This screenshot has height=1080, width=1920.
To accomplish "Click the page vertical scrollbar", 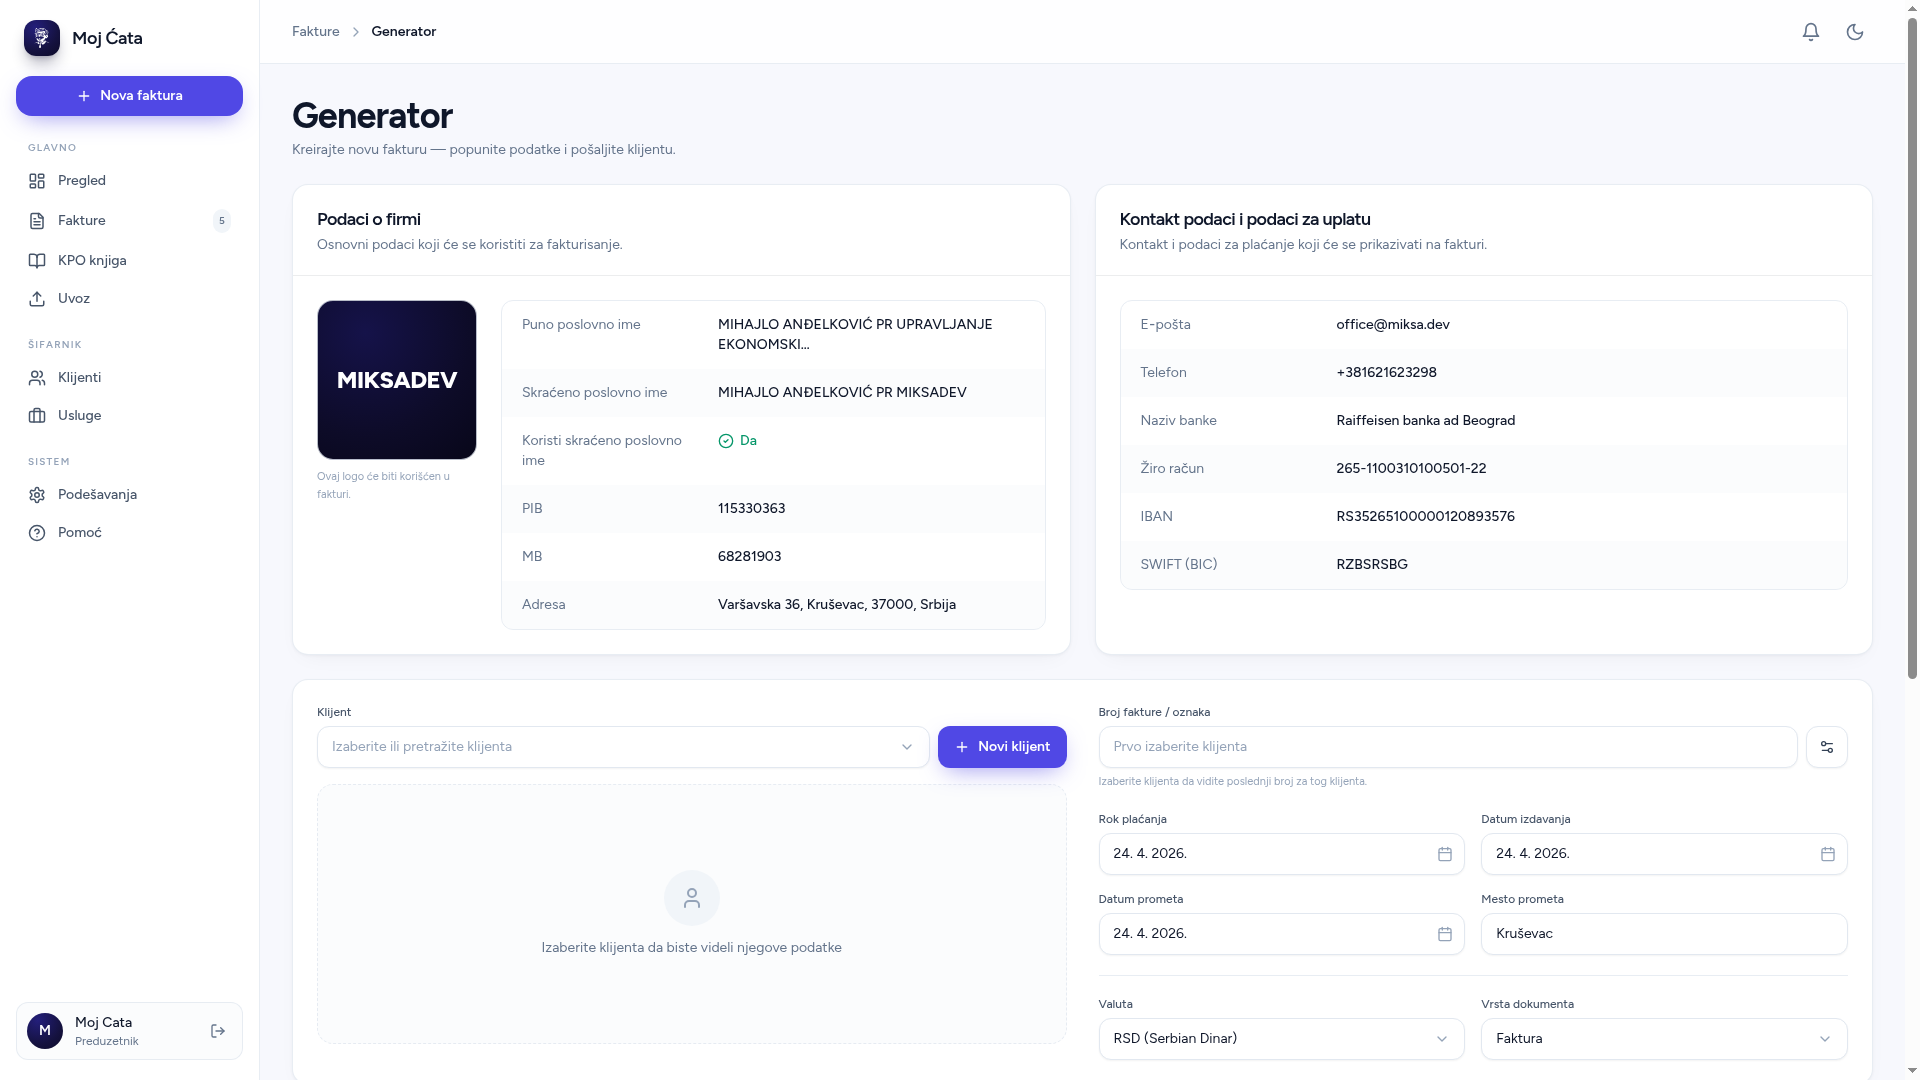I will tap(1912, 350).
